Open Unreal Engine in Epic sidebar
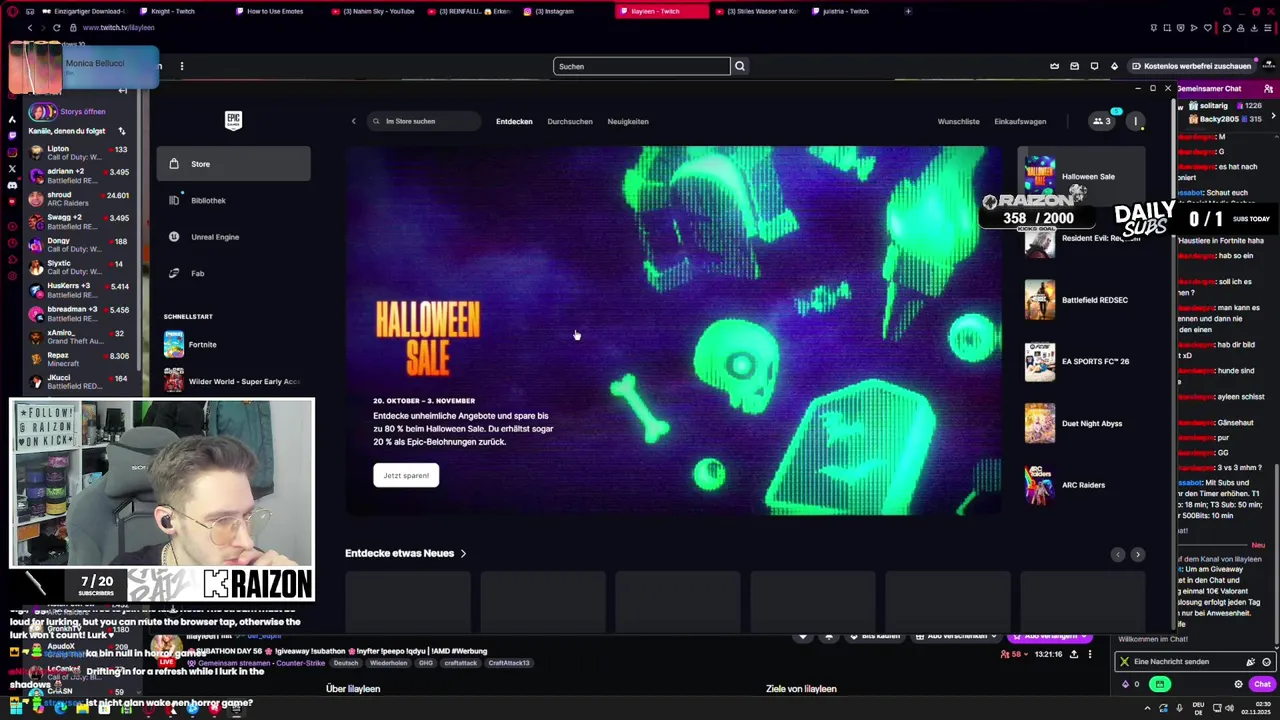The height and width of the screenshot is (720, 1280). (x=233, y=237)
